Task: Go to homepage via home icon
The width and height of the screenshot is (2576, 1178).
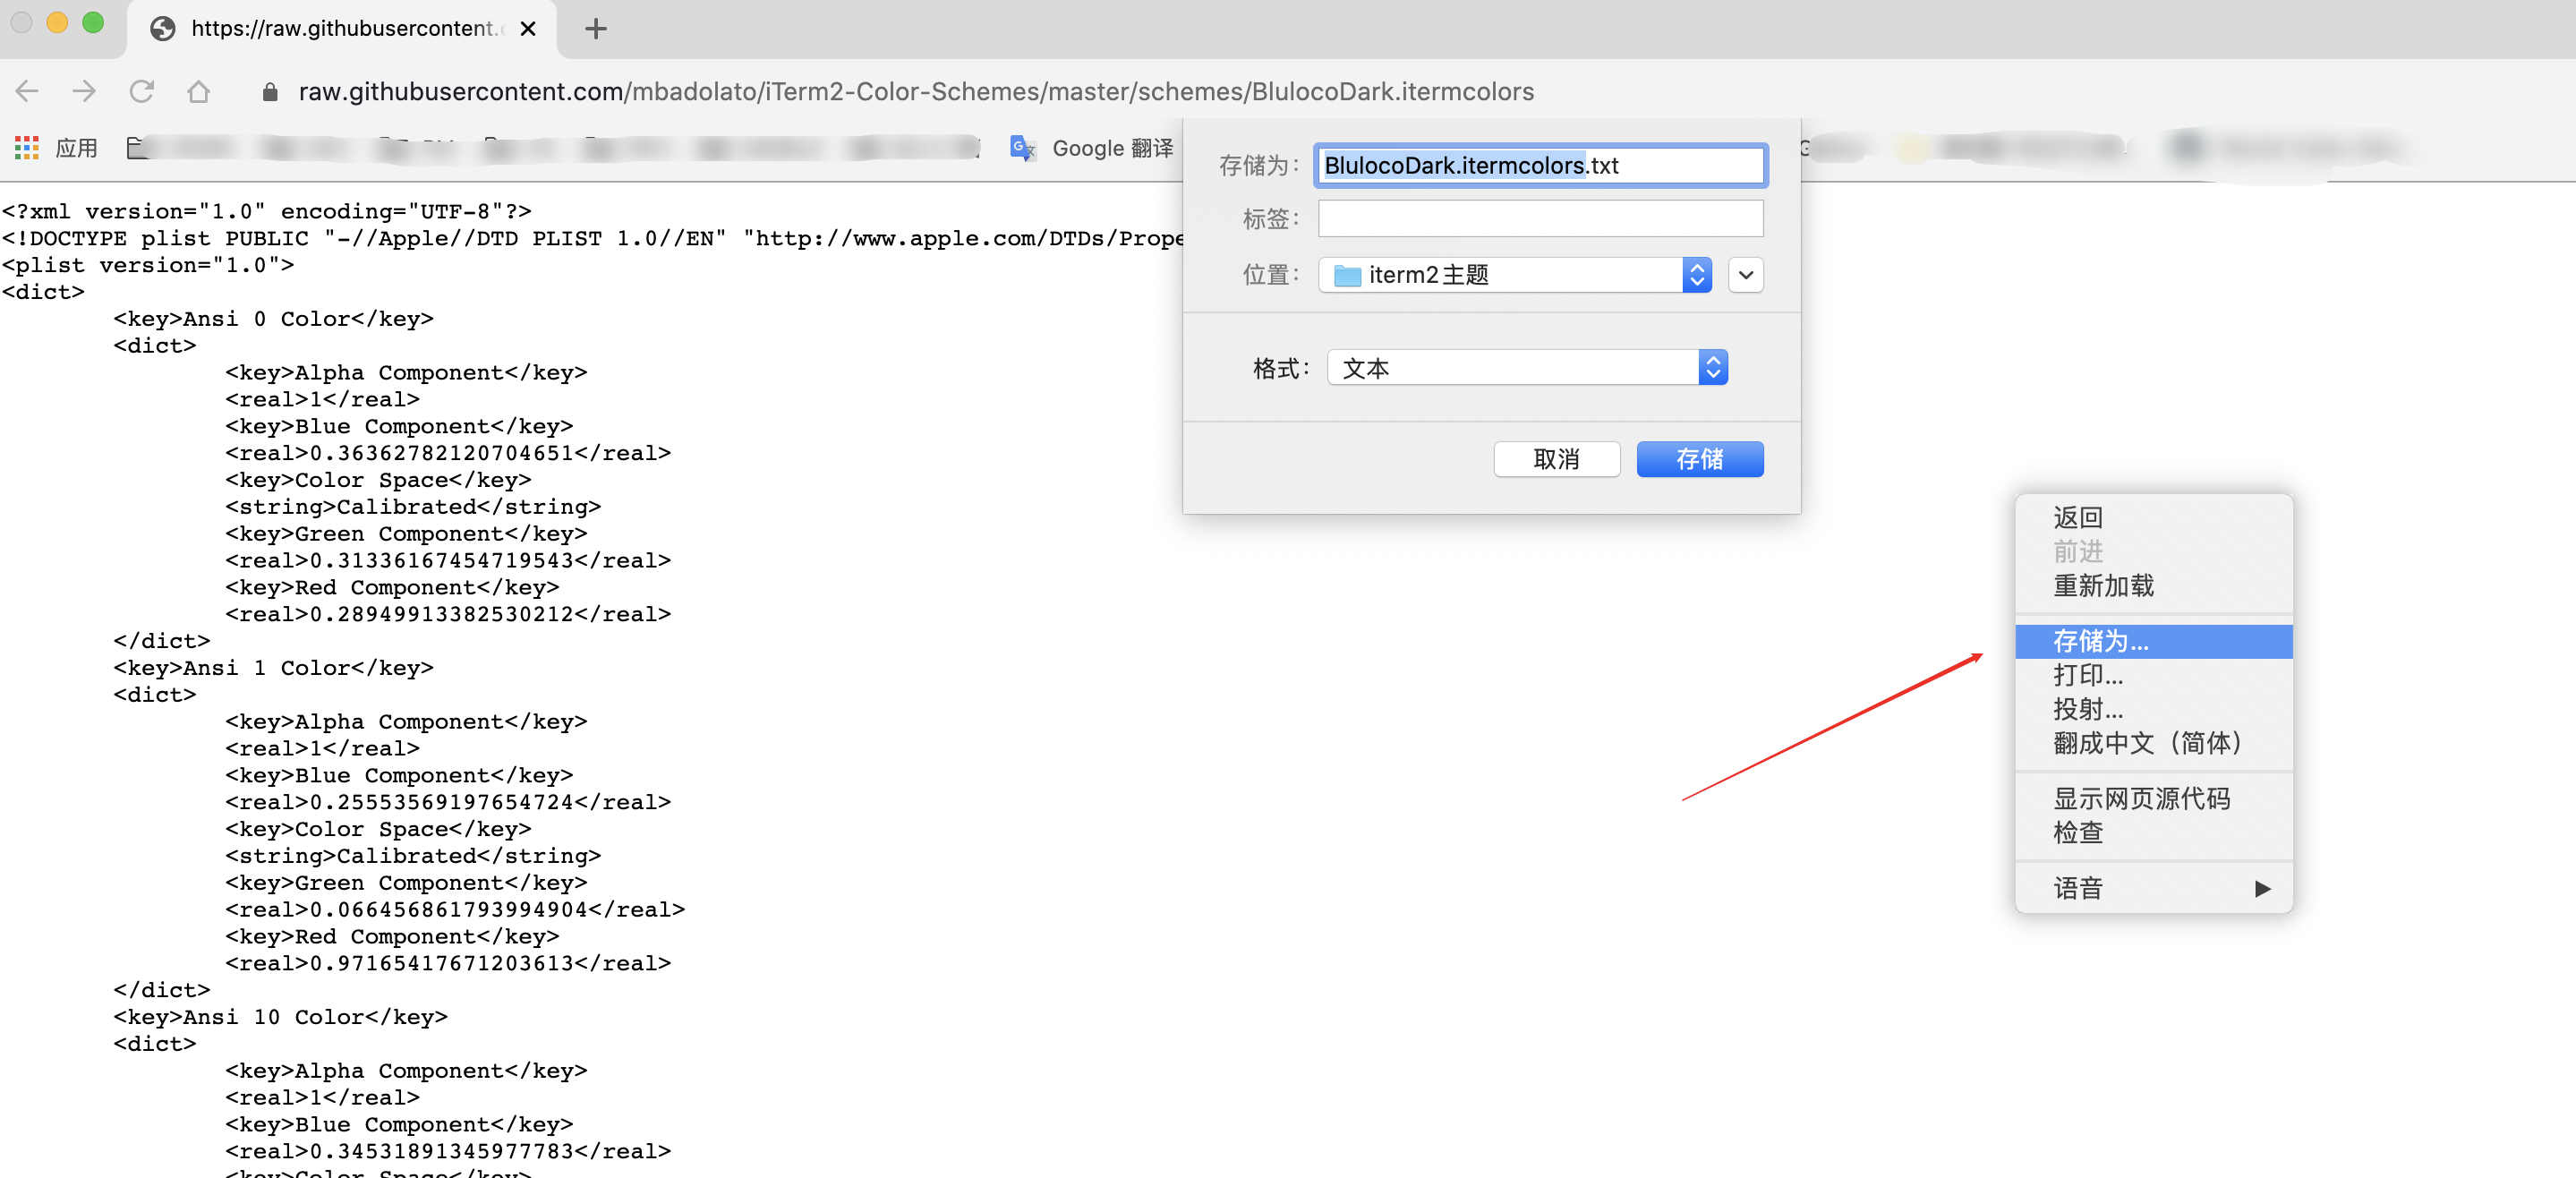Action: tap(198, 92)
